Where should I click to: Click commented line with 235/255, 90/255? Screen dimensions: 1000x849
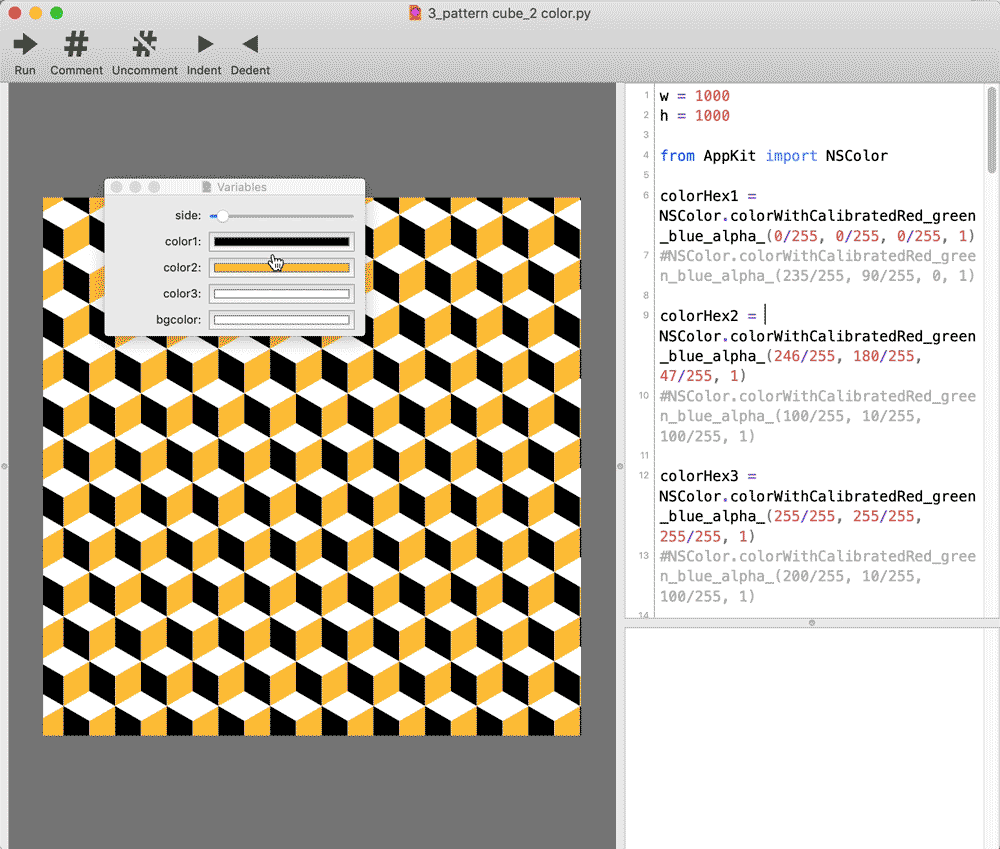[817, 266]
